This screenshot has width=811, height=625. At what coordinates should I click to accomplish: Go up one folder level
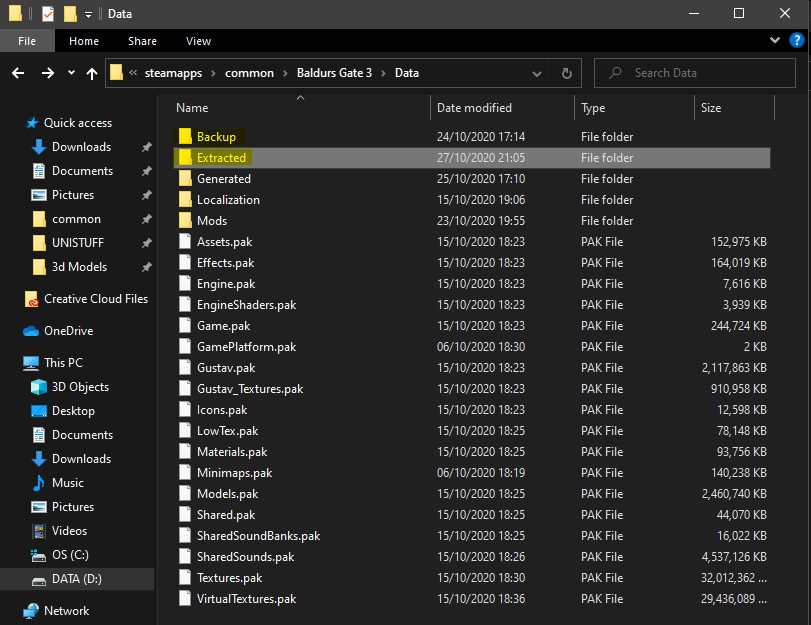click(92, 73)
